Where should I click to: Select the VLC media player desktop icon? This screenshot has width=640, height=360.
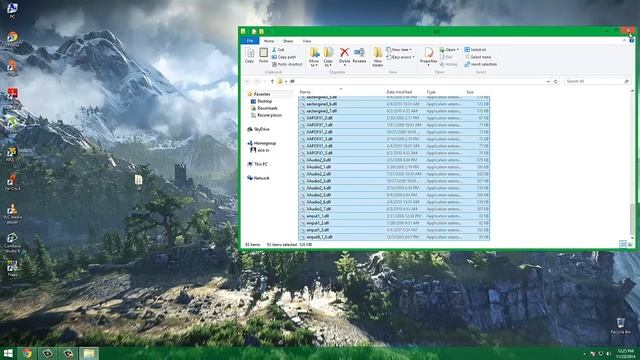tap(12, 214)
